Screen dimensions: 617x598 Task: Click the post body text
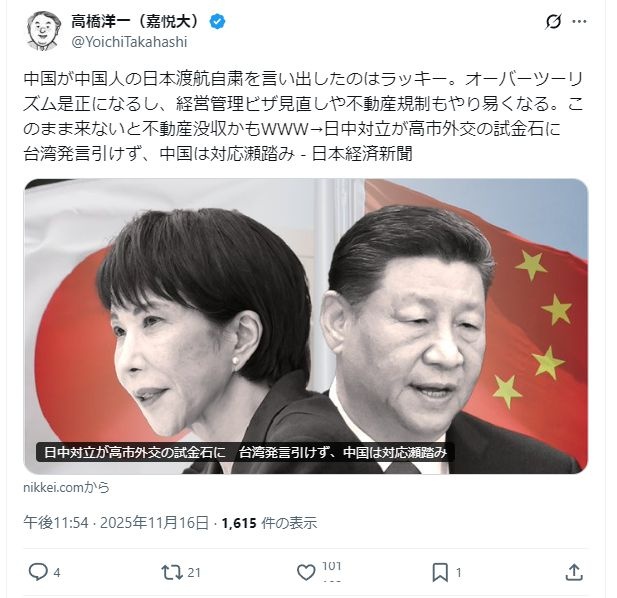click(x=303, y=116)
